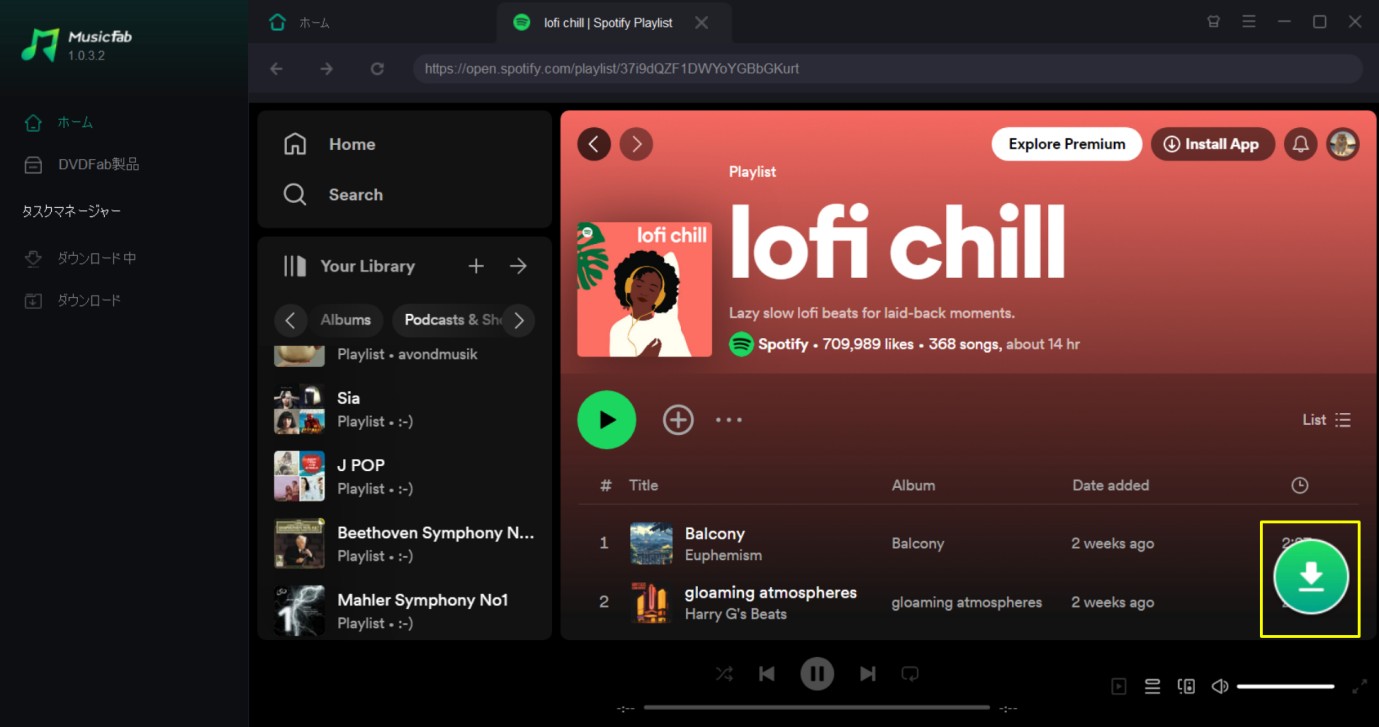Click the open.spotify.com URL address field
This screenshot has height=727, width=1379.
point(887,68)
